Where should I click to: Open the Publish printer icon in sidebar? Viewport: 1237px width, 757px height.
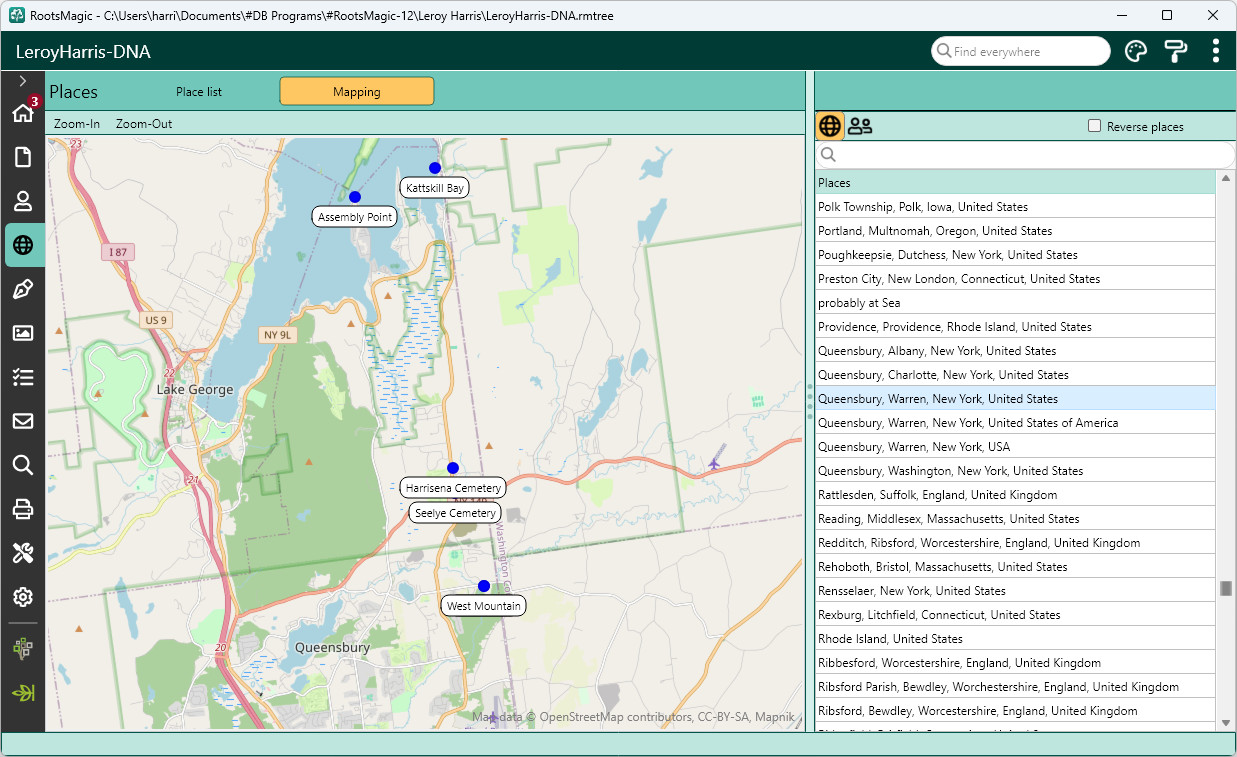coord(23,509)
